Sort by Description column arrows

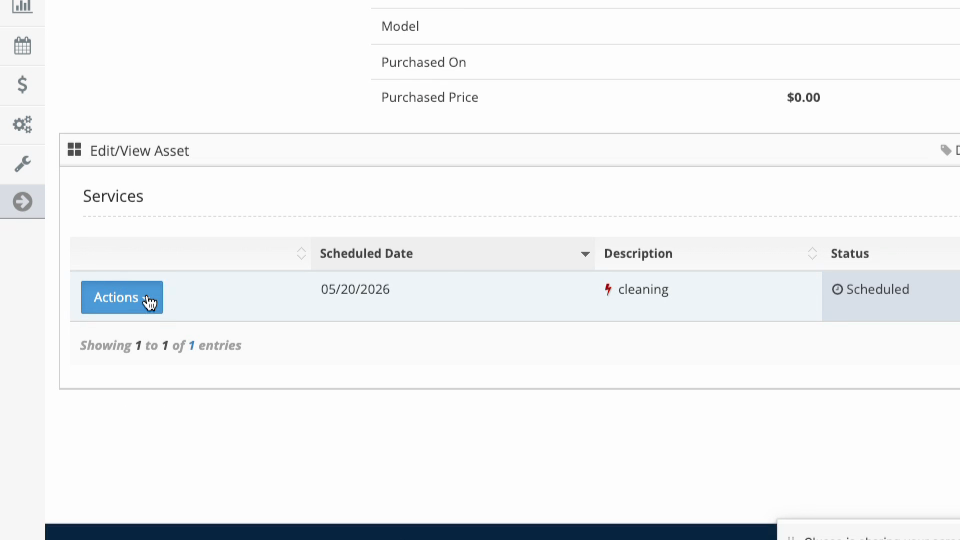[812, 253]
